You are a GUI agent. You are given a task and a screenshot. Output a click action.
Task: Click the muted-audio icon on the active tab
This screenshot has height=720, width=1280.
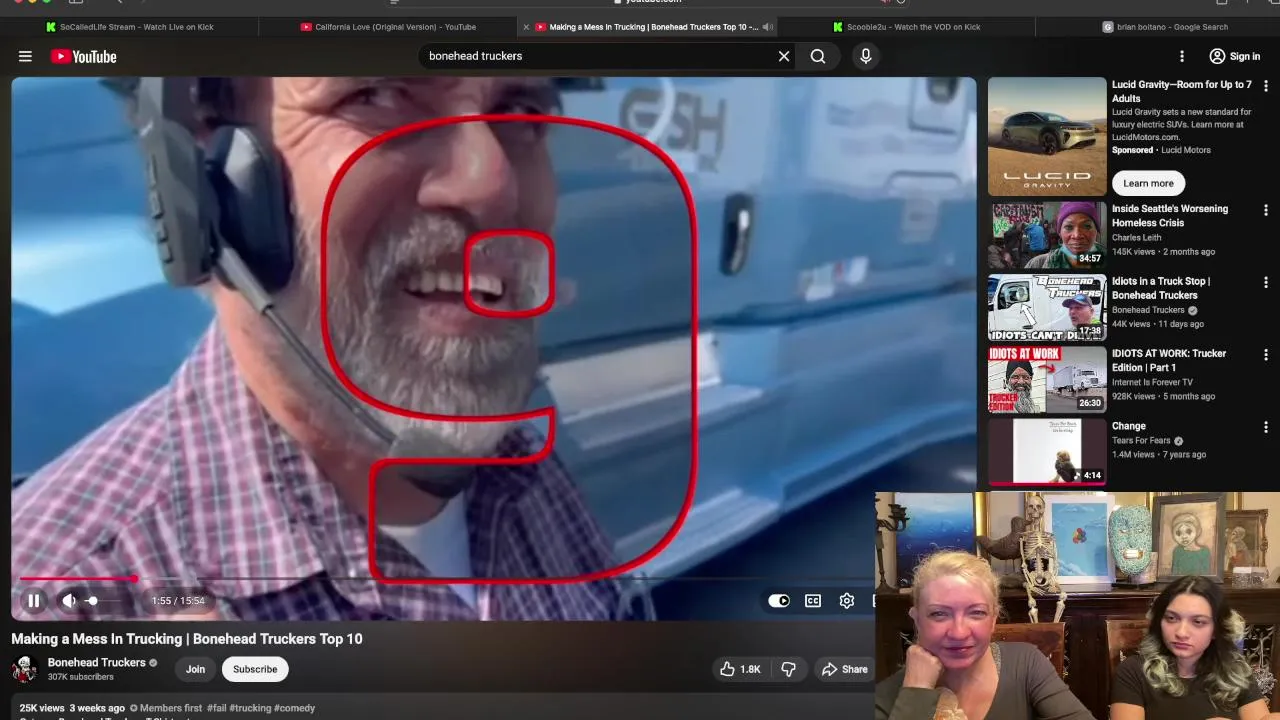pos(767,27)
